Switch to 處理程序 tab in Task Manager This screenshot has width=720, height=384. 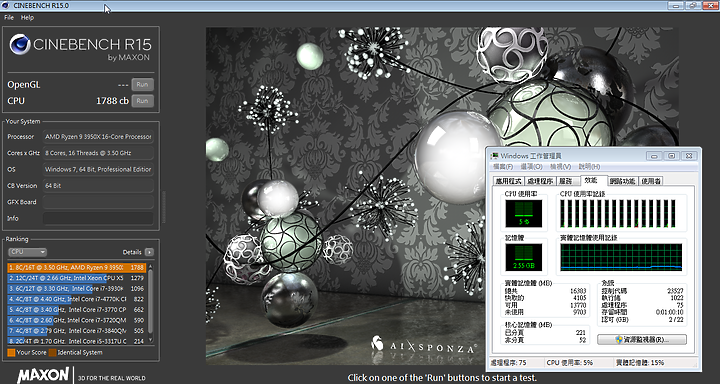click(540, 181)
